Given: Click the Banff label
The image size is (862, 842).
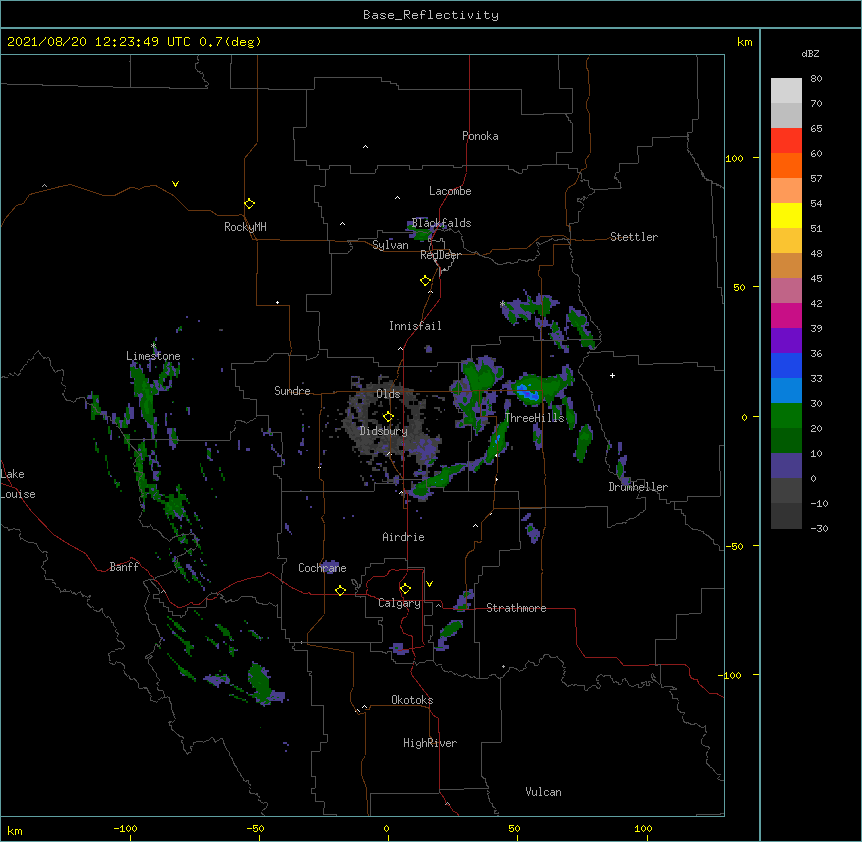Looking at the screenshot, I should pyautogui.click(x=124, y=567).
